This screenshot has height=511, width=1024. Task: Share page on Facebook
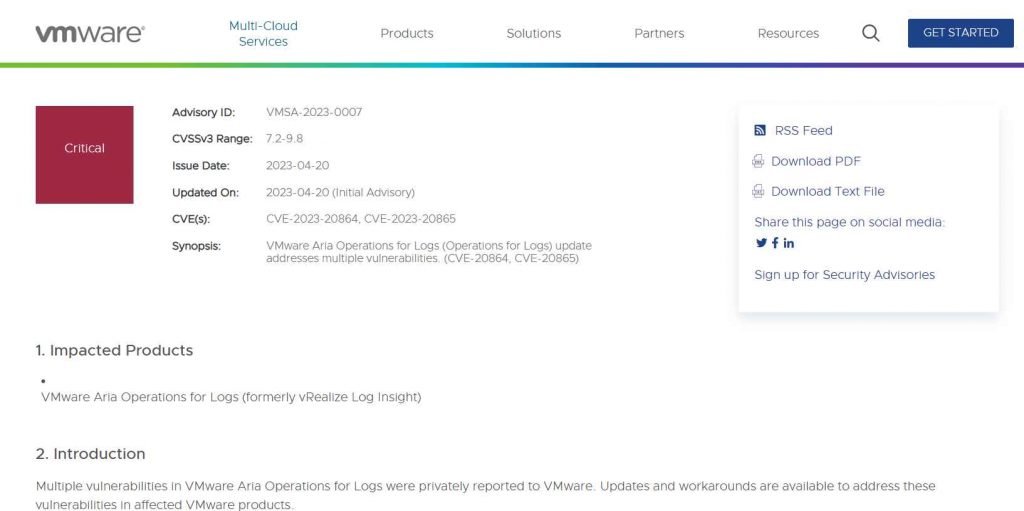click(775, 243)
